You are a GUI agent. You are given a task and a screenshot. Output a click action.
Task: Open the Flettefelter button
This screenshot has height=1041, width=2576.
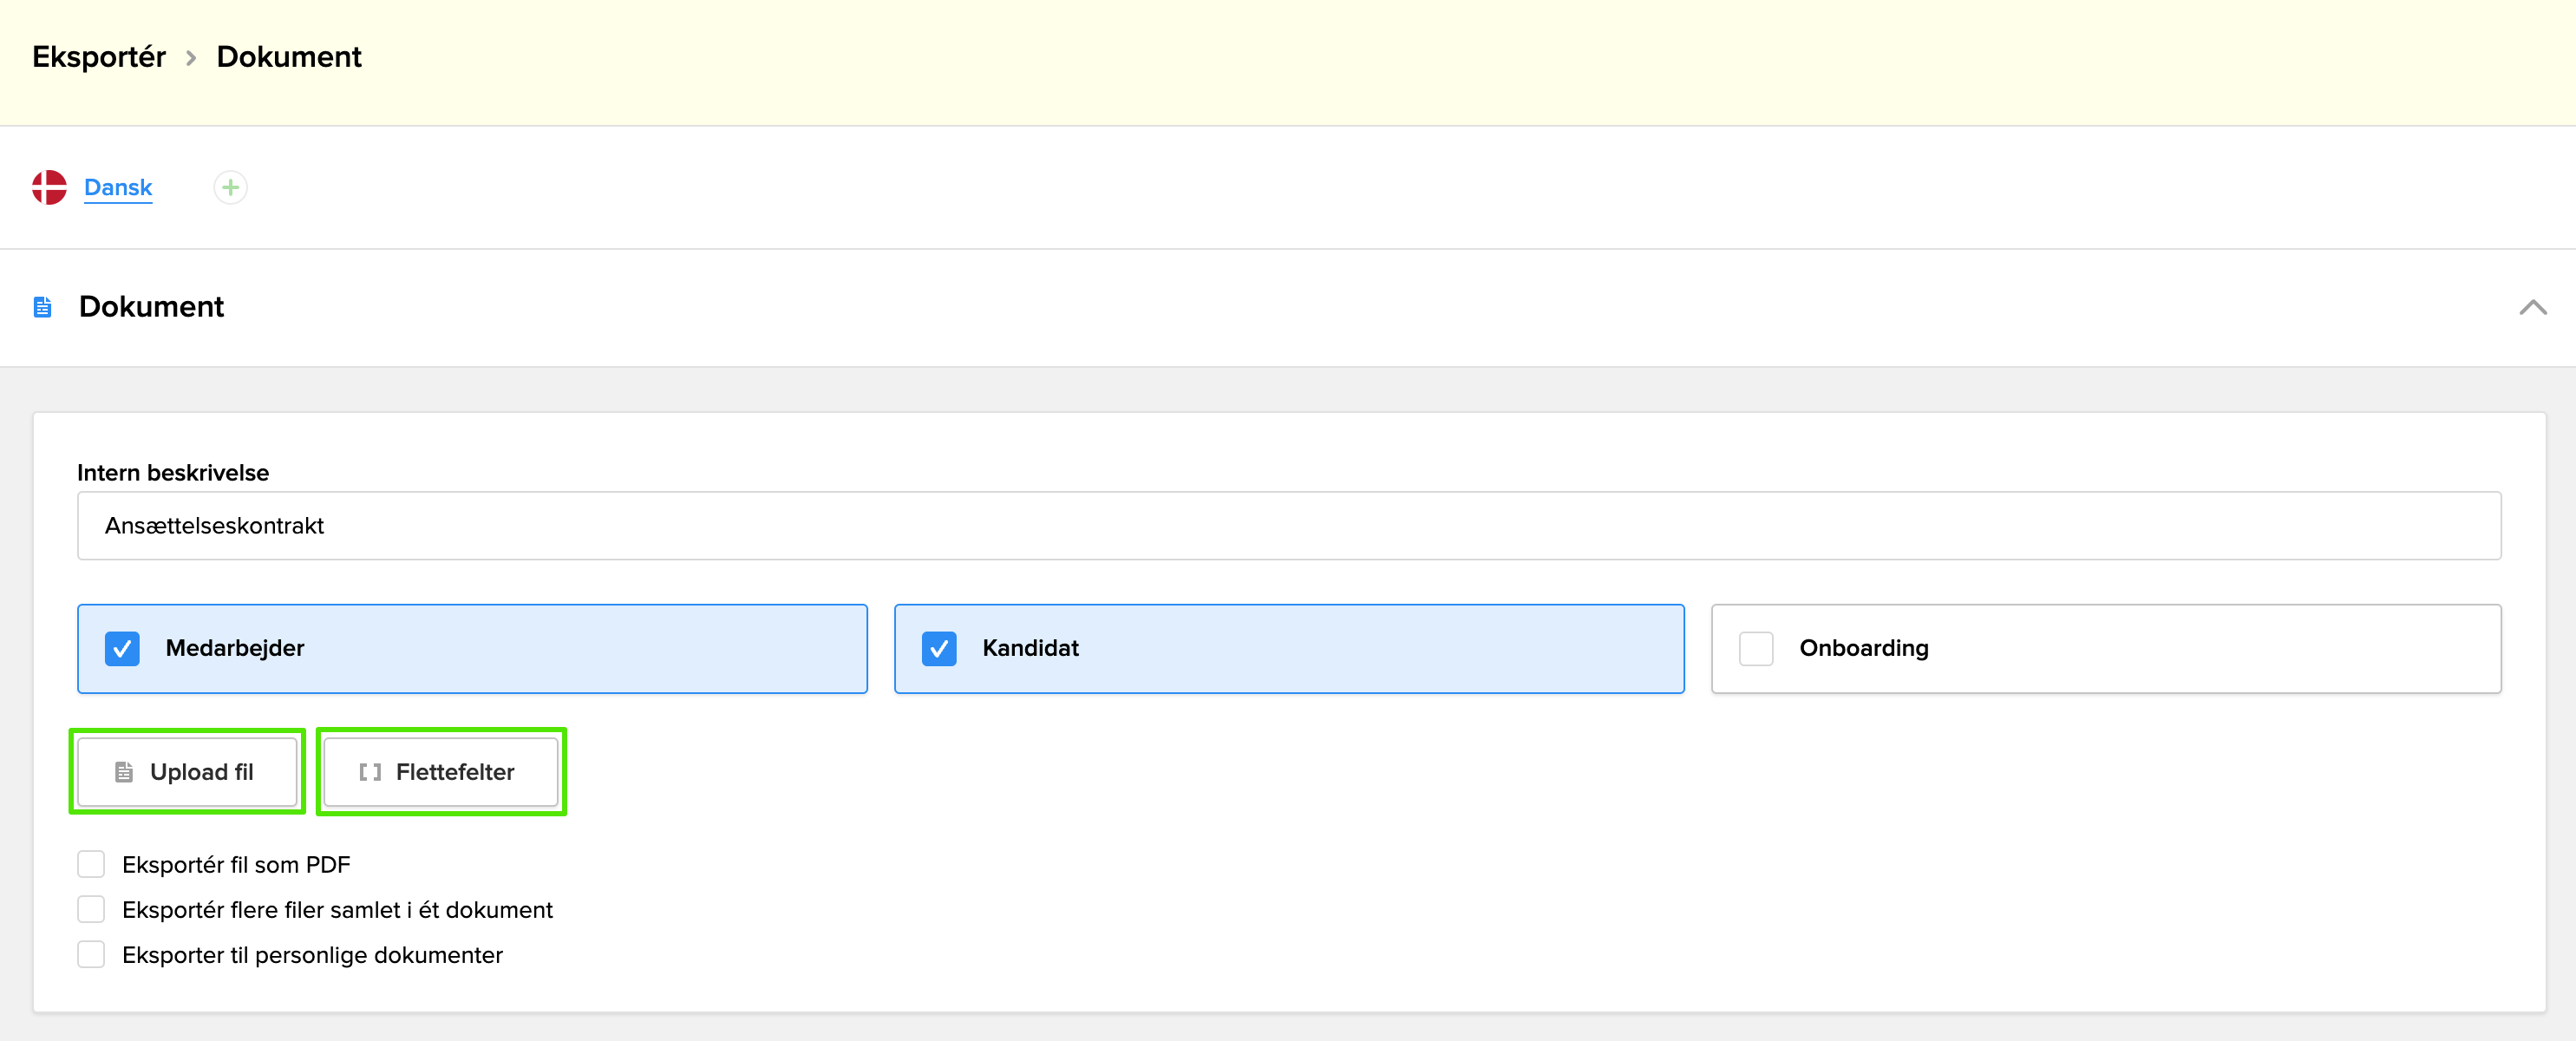441,772
